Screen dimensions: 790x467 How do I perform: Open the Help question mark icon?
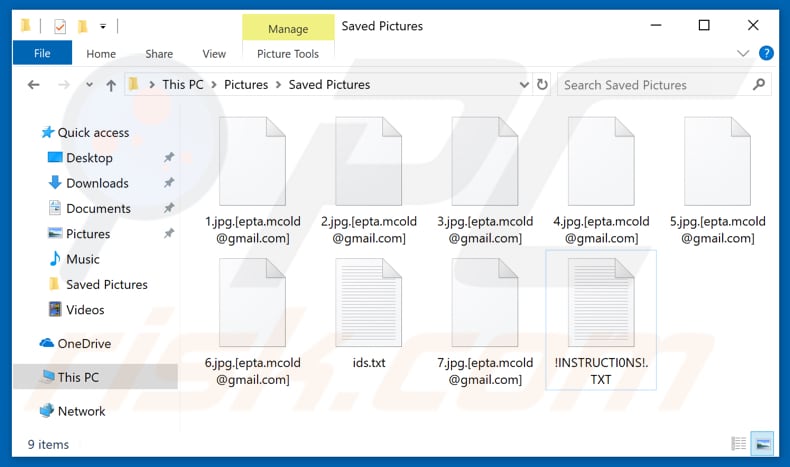click(766, 53)
